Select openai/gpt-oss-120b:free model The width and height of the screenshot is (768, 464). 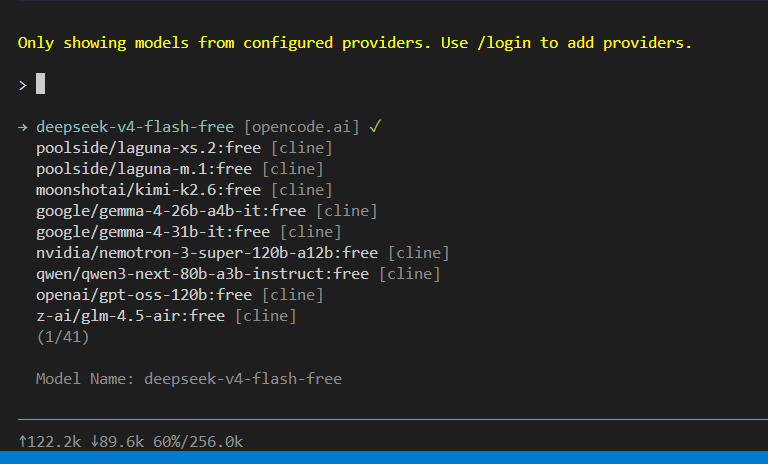[180, 295]
